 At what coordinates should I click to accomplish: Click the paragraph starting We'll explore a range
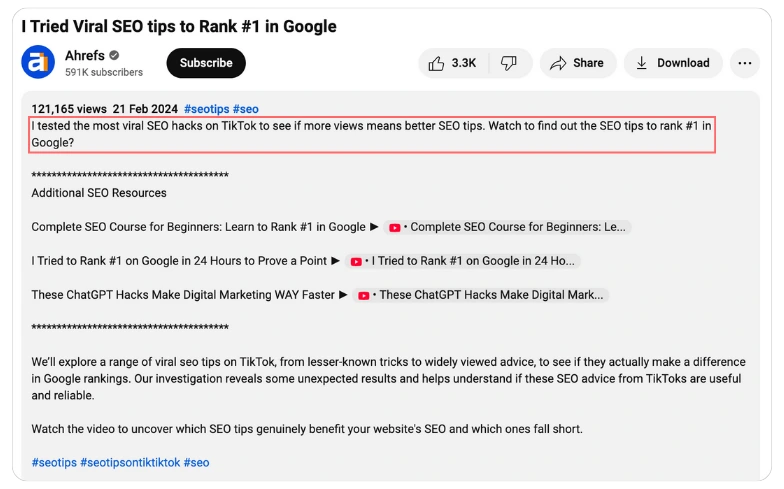coord(388,378)
